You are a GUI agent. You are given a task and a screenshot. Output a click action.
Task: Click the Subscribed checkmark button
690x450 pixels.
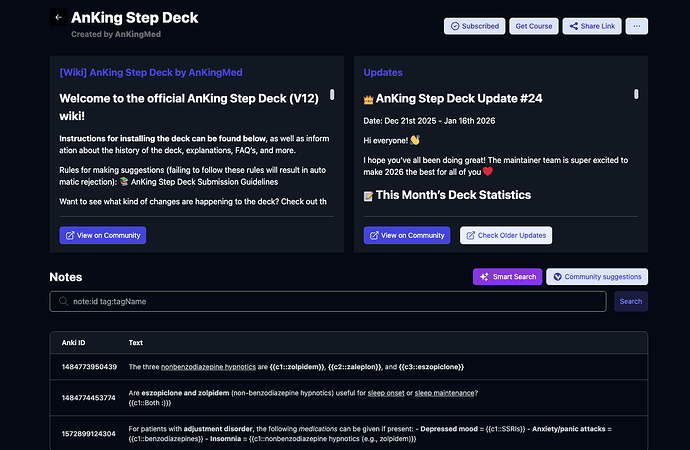474,26
